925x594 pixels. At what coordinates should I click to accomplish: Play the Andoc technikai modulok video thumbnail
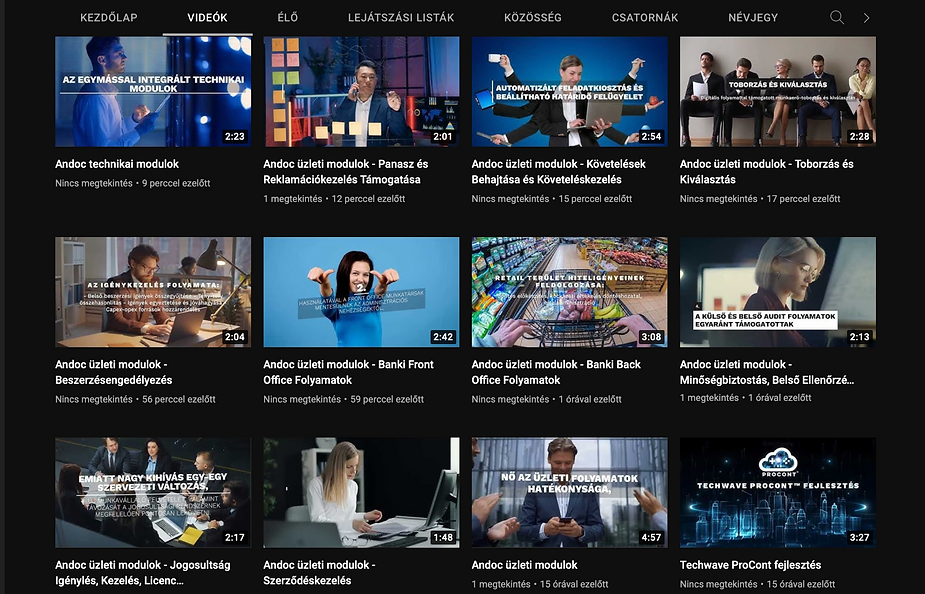click(x=153, y=92)
